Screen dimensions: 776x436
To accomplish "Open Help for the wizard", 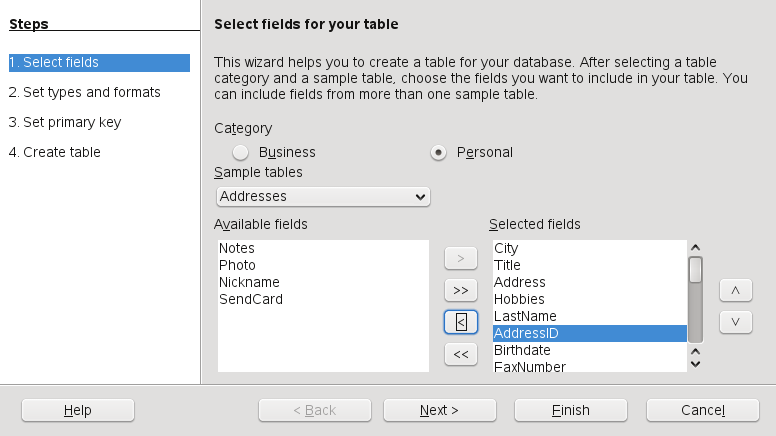I will [77, 410].
